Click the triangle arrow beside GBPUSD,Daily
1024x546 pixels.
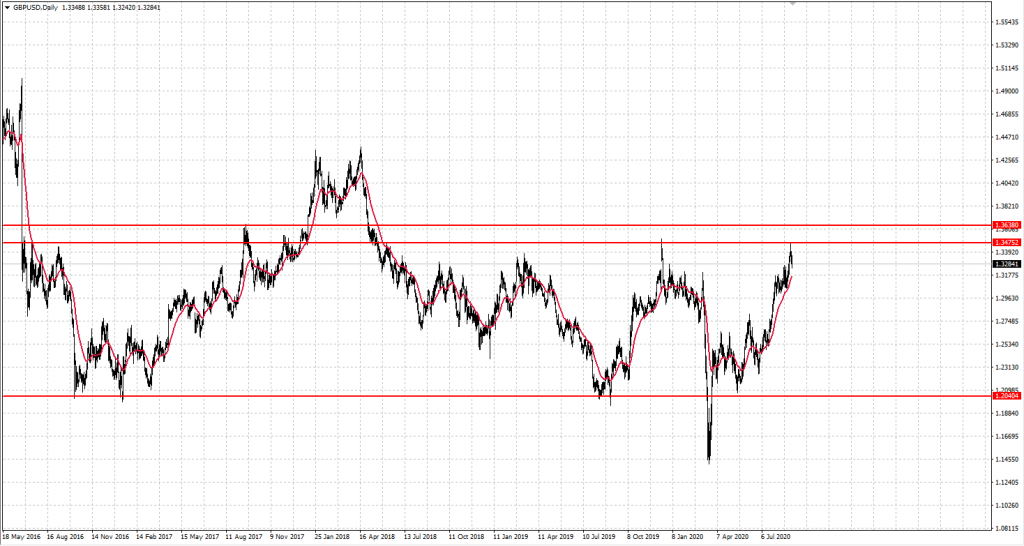(x=6, y=6)
